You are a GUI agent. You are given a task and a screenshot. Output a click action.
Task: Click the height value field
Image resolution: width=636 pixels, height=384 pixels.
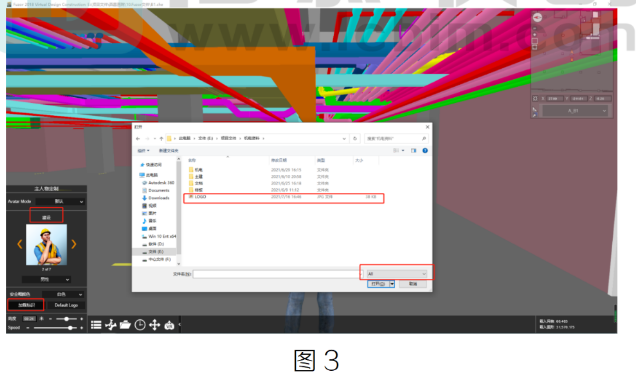tap(30, 319)
